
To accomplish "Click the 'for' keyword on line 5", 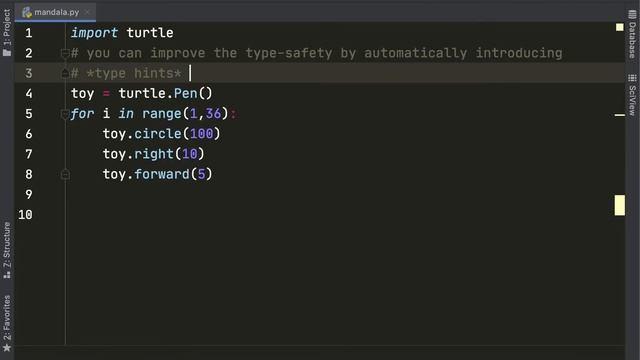I will point(82,114).
